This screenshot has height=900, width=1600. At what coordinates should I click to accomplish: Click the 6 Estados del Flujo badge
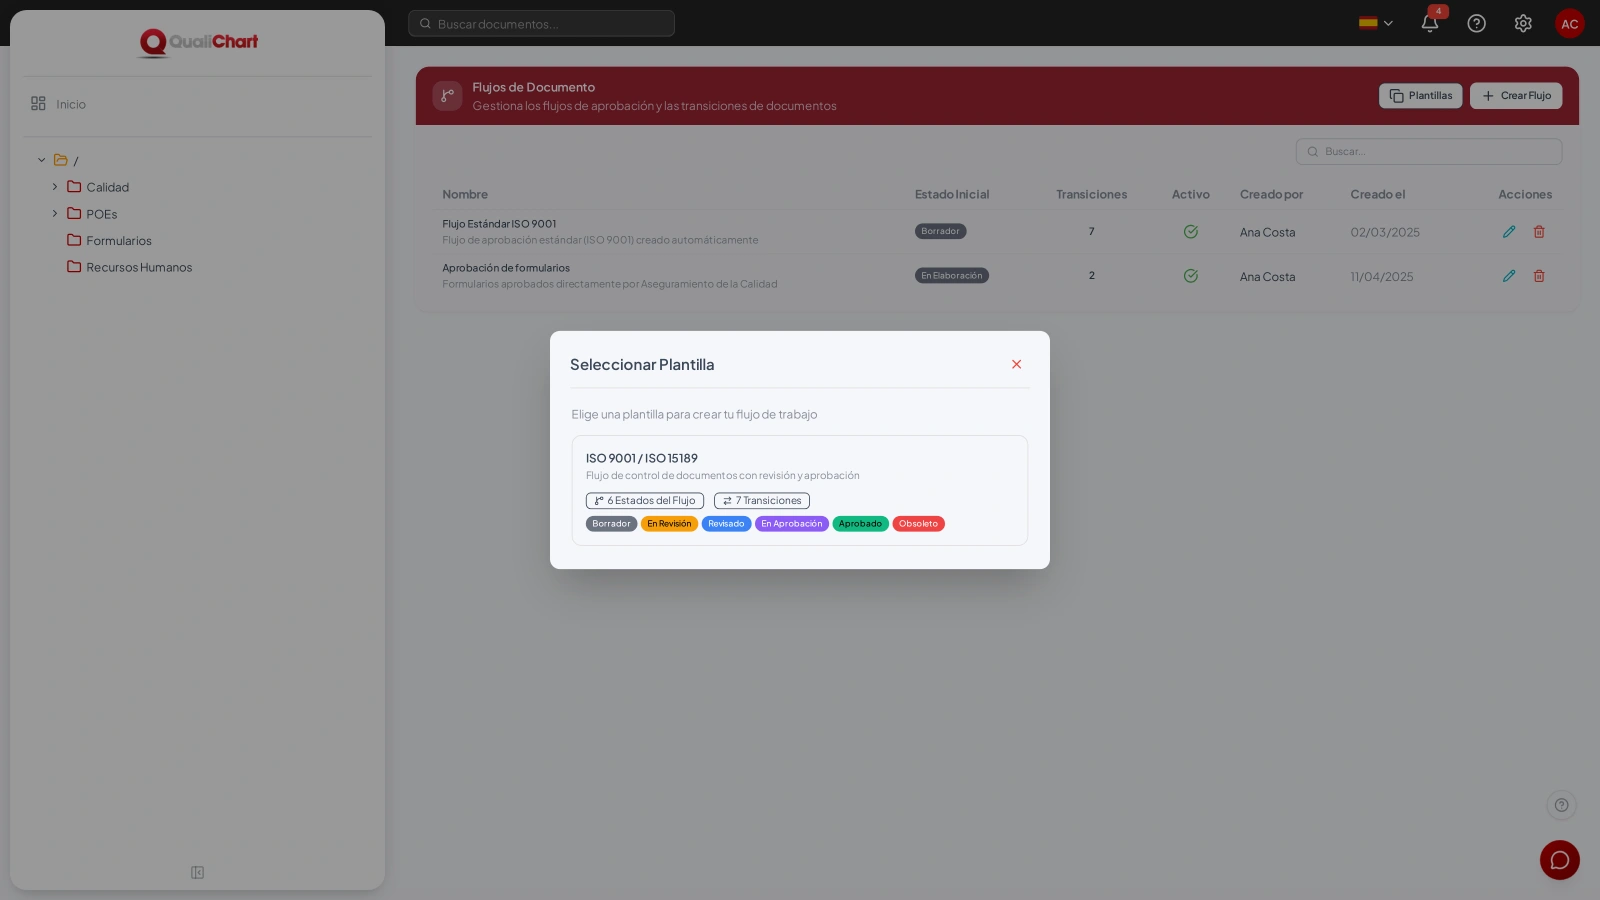pos(645,501)
